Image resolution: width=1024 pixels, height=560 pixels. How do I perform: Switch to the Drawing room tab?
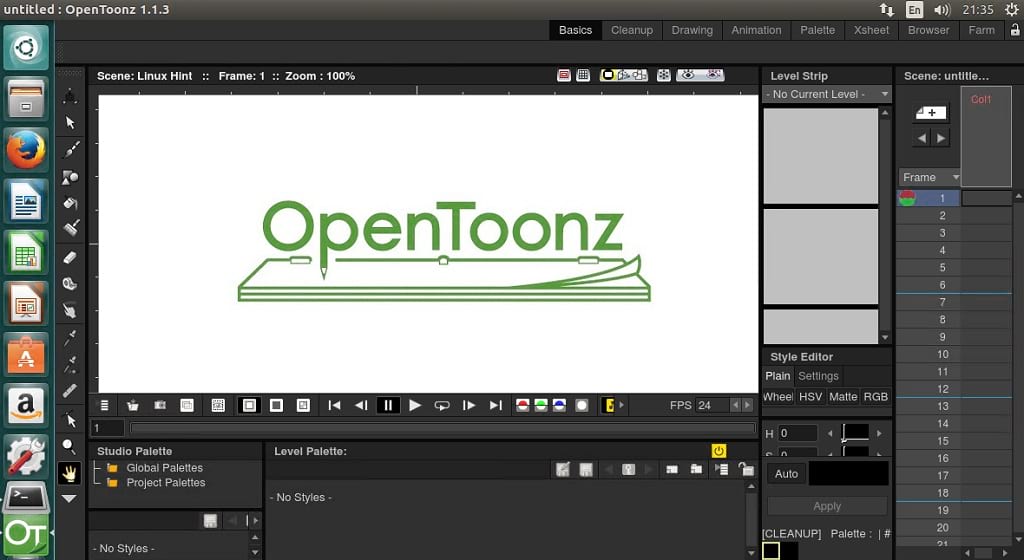tap(692, 30)
